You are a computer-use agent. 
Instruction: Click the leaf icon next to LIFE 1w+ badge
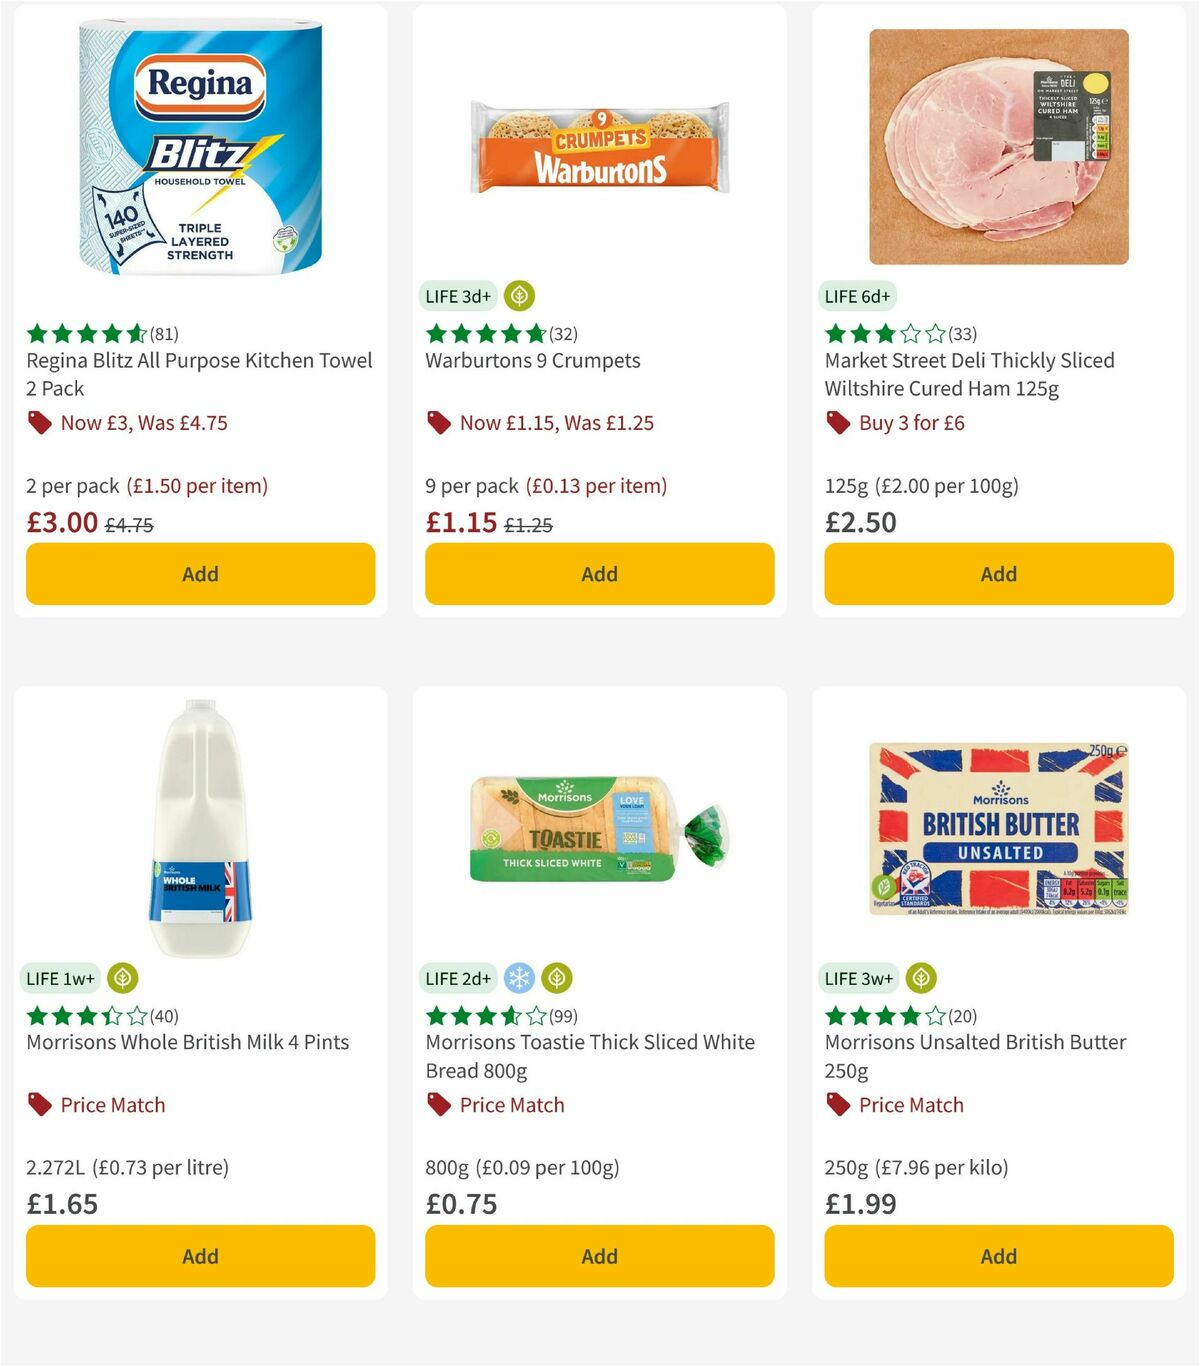click(122, 978)
